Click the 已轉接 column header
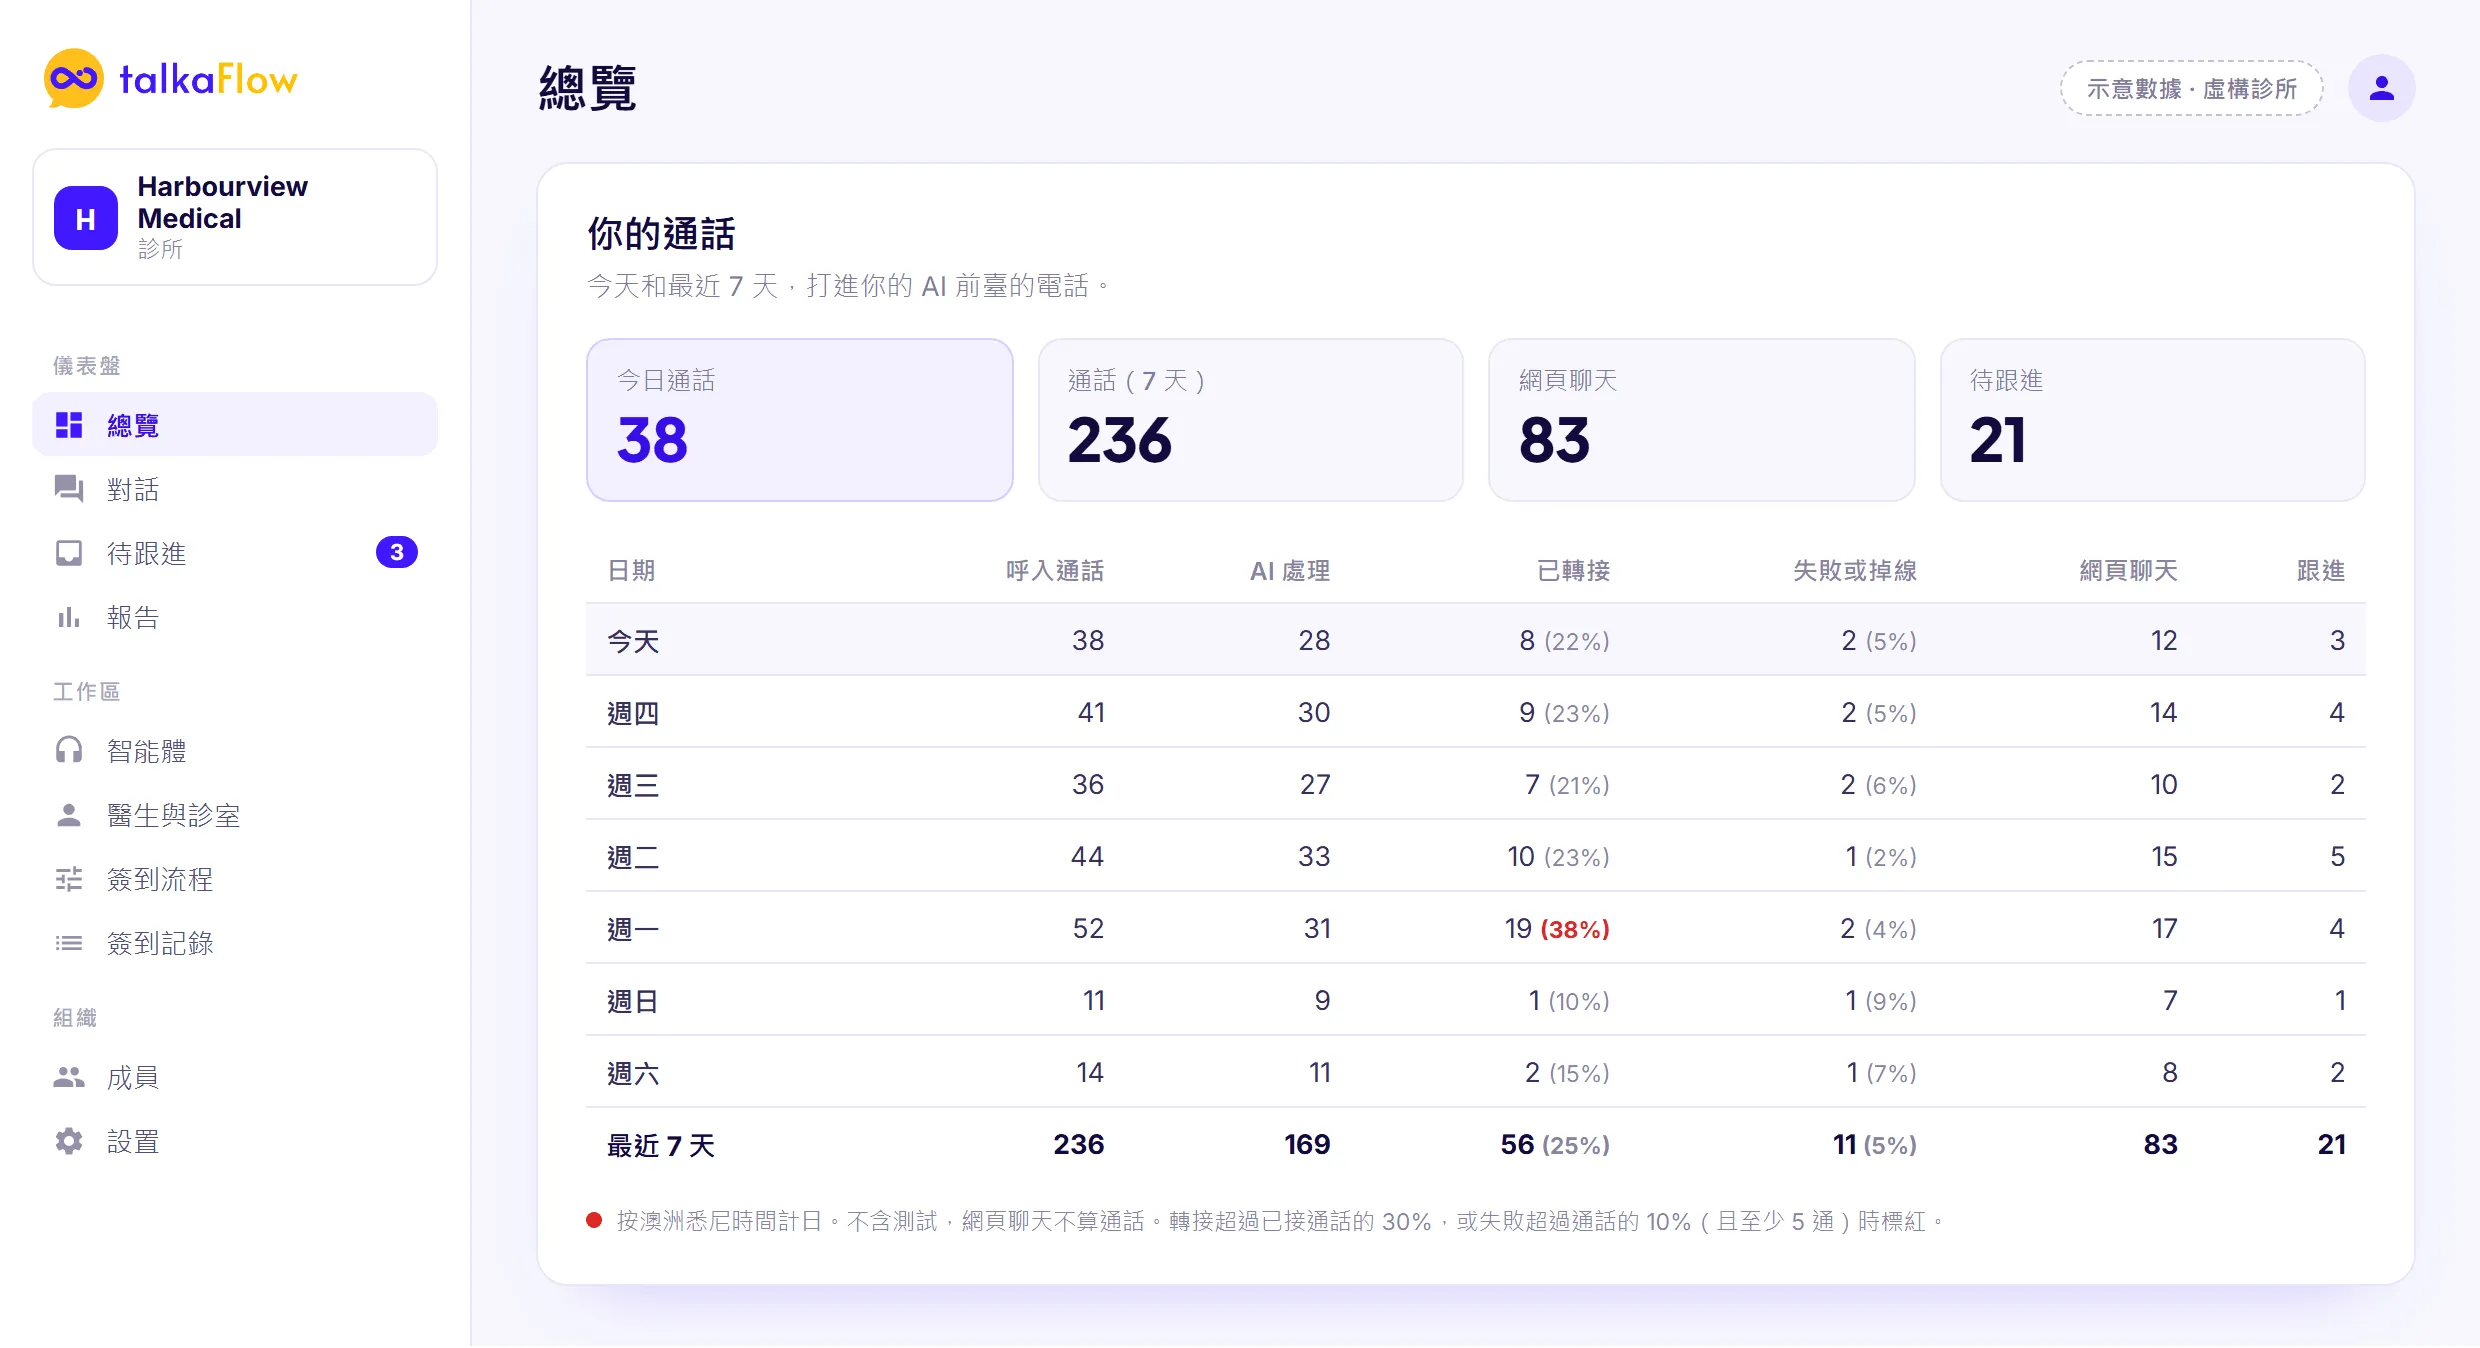2480x1348 pixels. (1573, 571)
